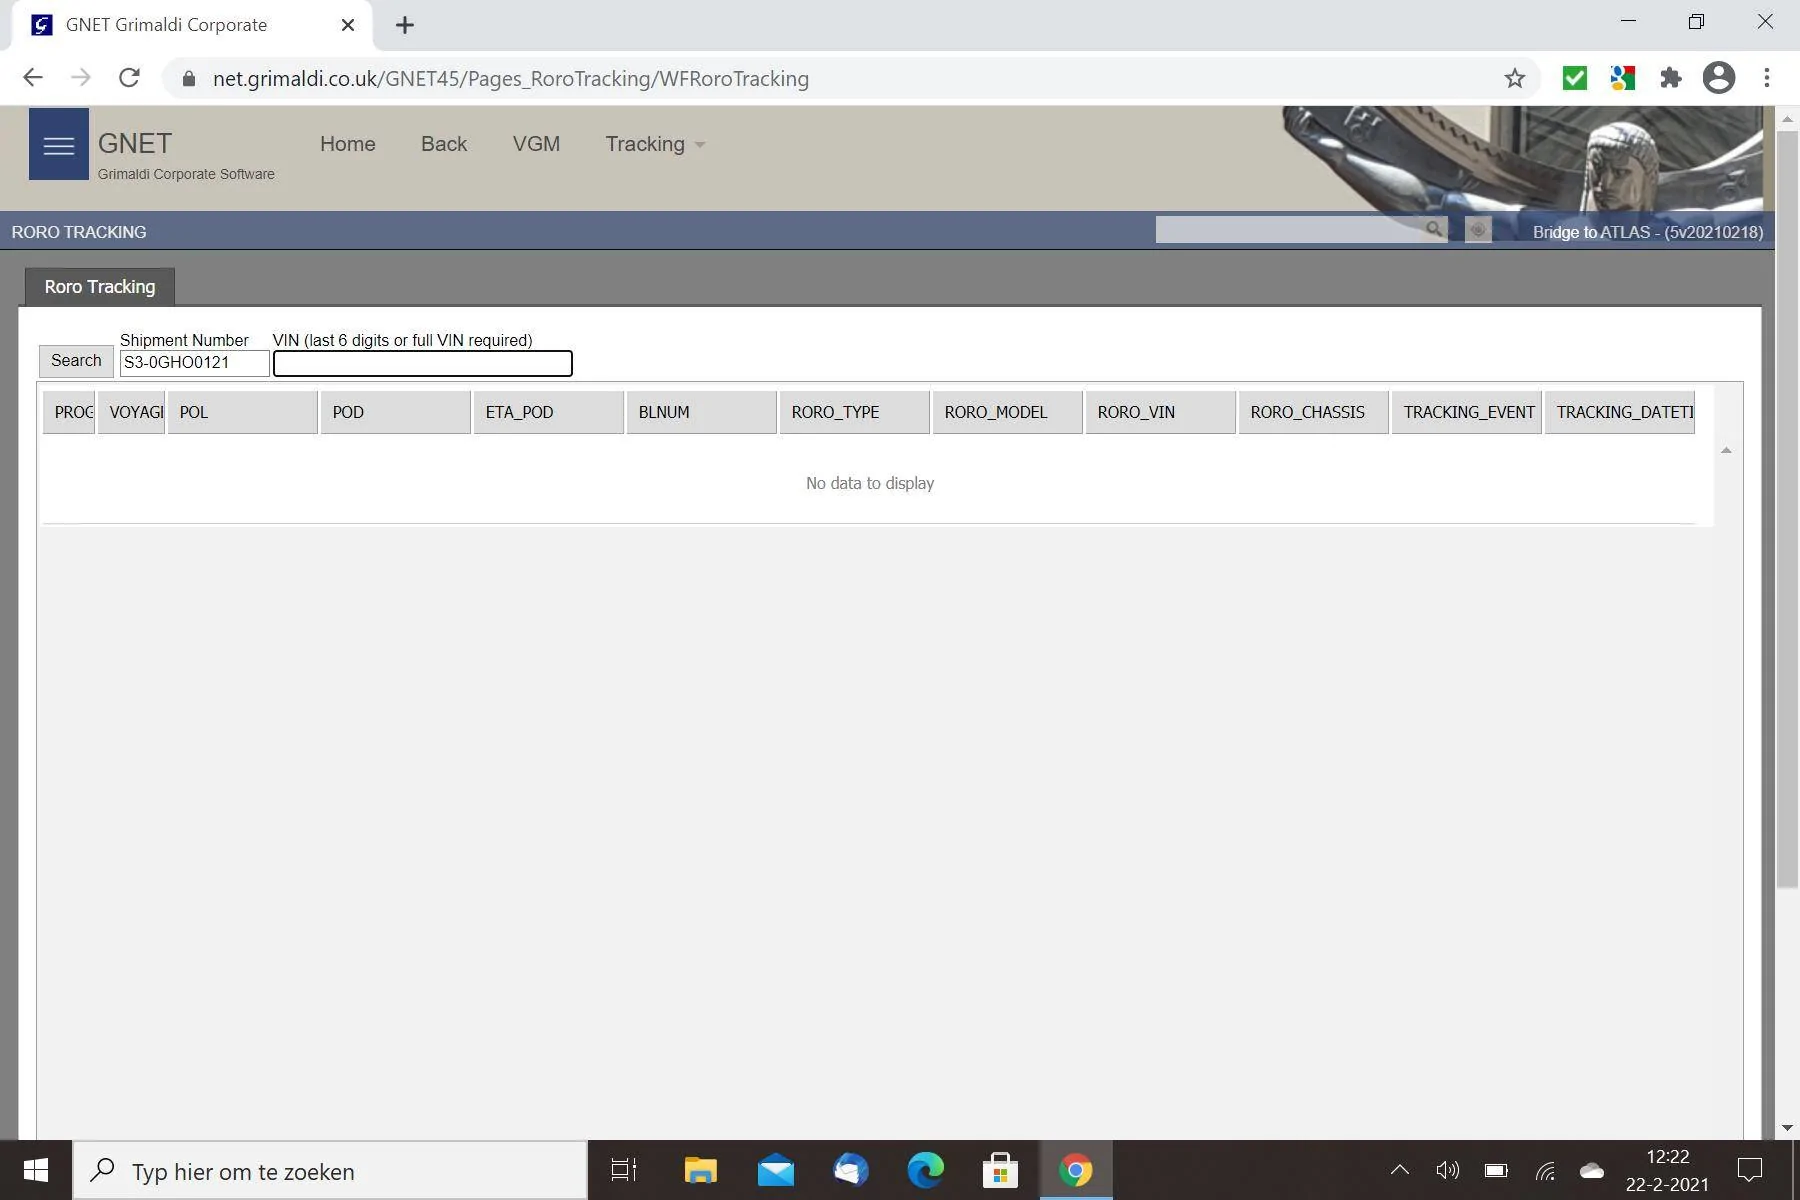This screenshot has width=1800, height=1200.
Task: Click Chrome icon on taskbar
Action: (1076, 1170)
